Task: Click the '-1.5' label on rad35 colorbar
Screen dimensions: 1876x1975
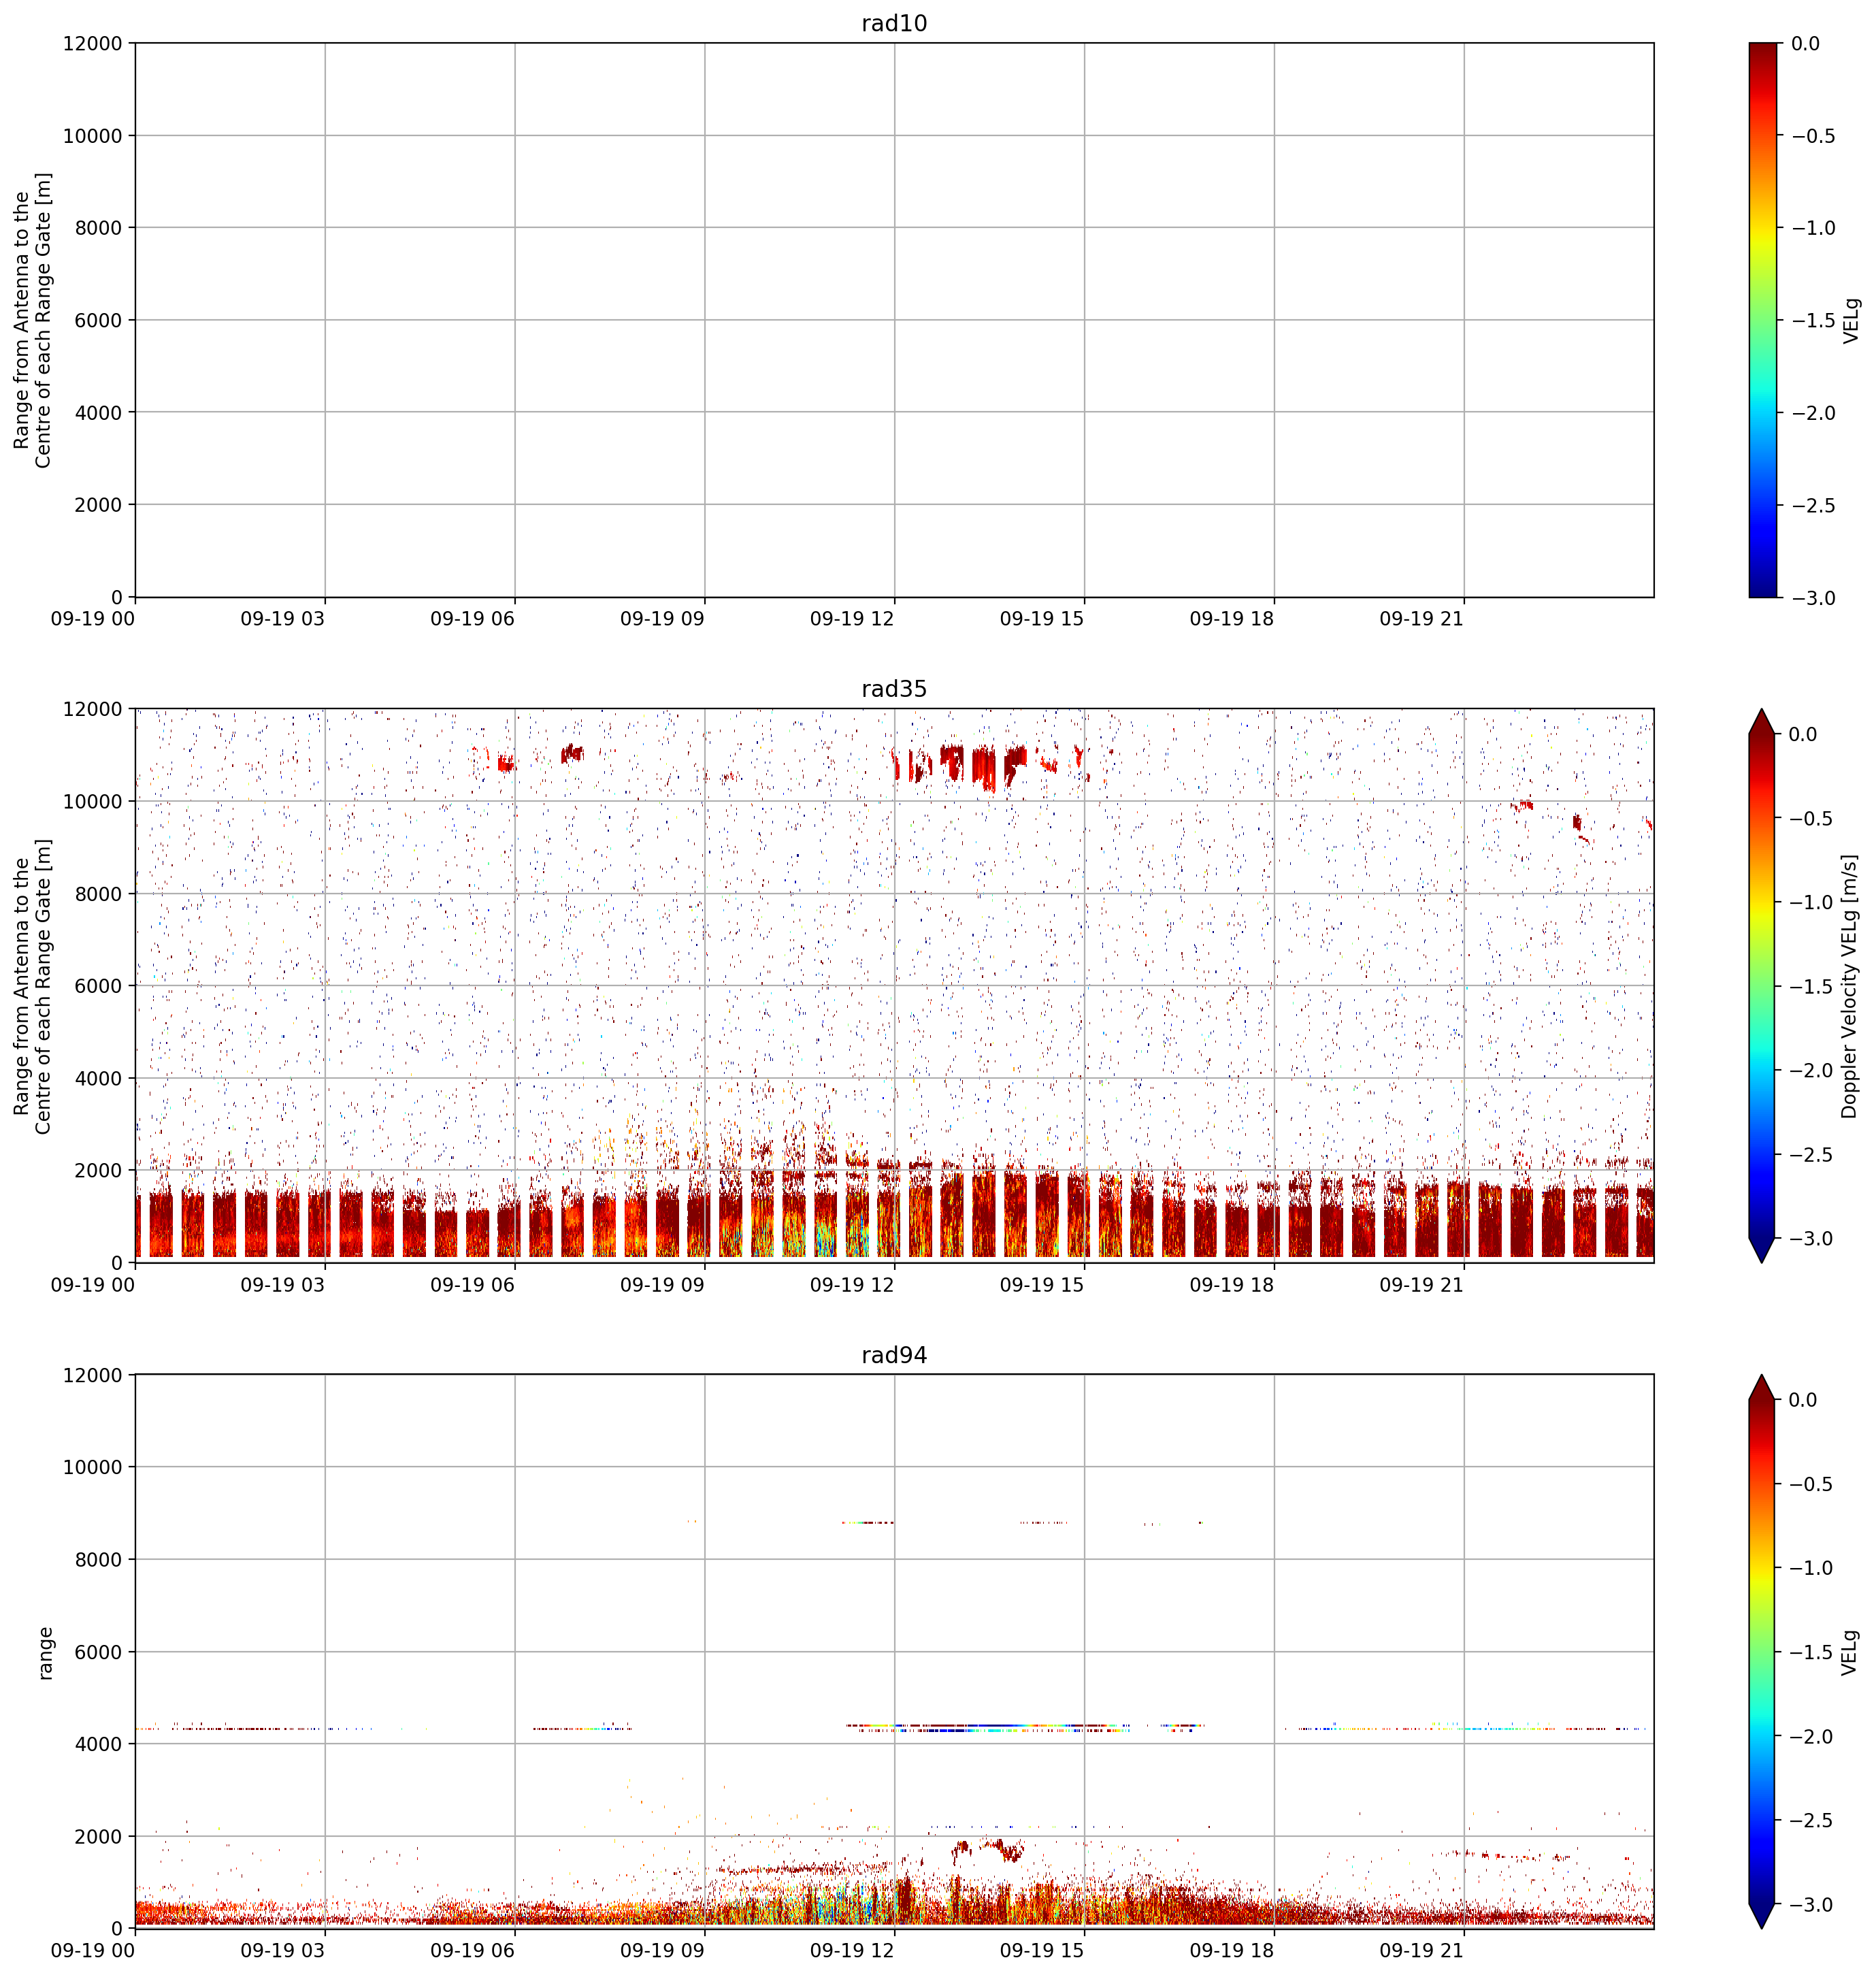Action: [1811, 987]
